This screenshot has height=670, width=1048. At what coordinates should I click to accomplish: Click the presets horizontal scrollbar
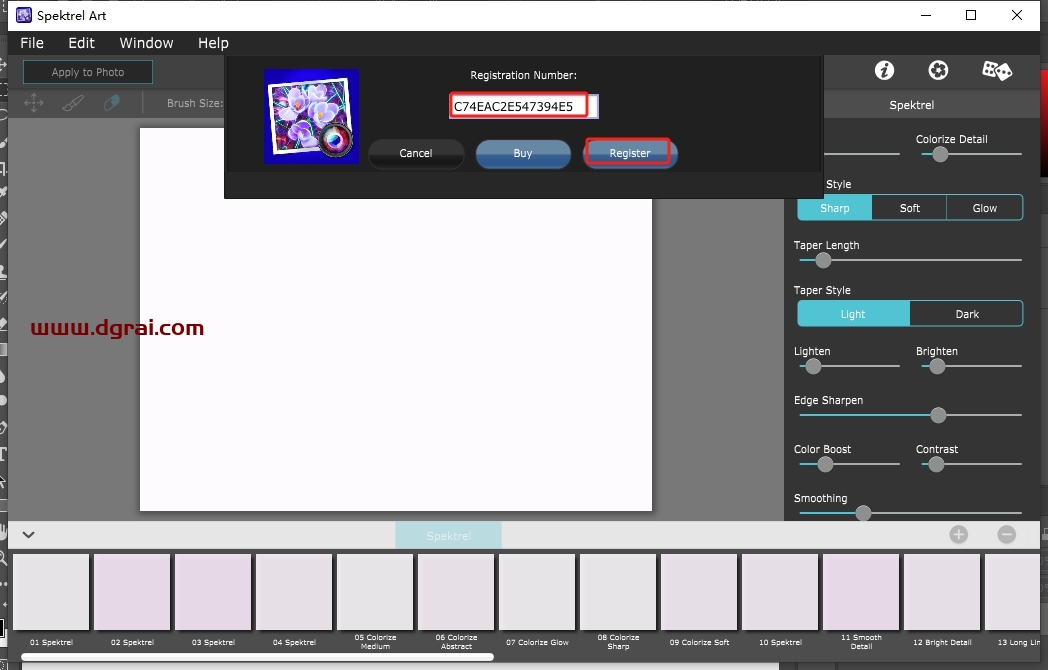[258, 657]
